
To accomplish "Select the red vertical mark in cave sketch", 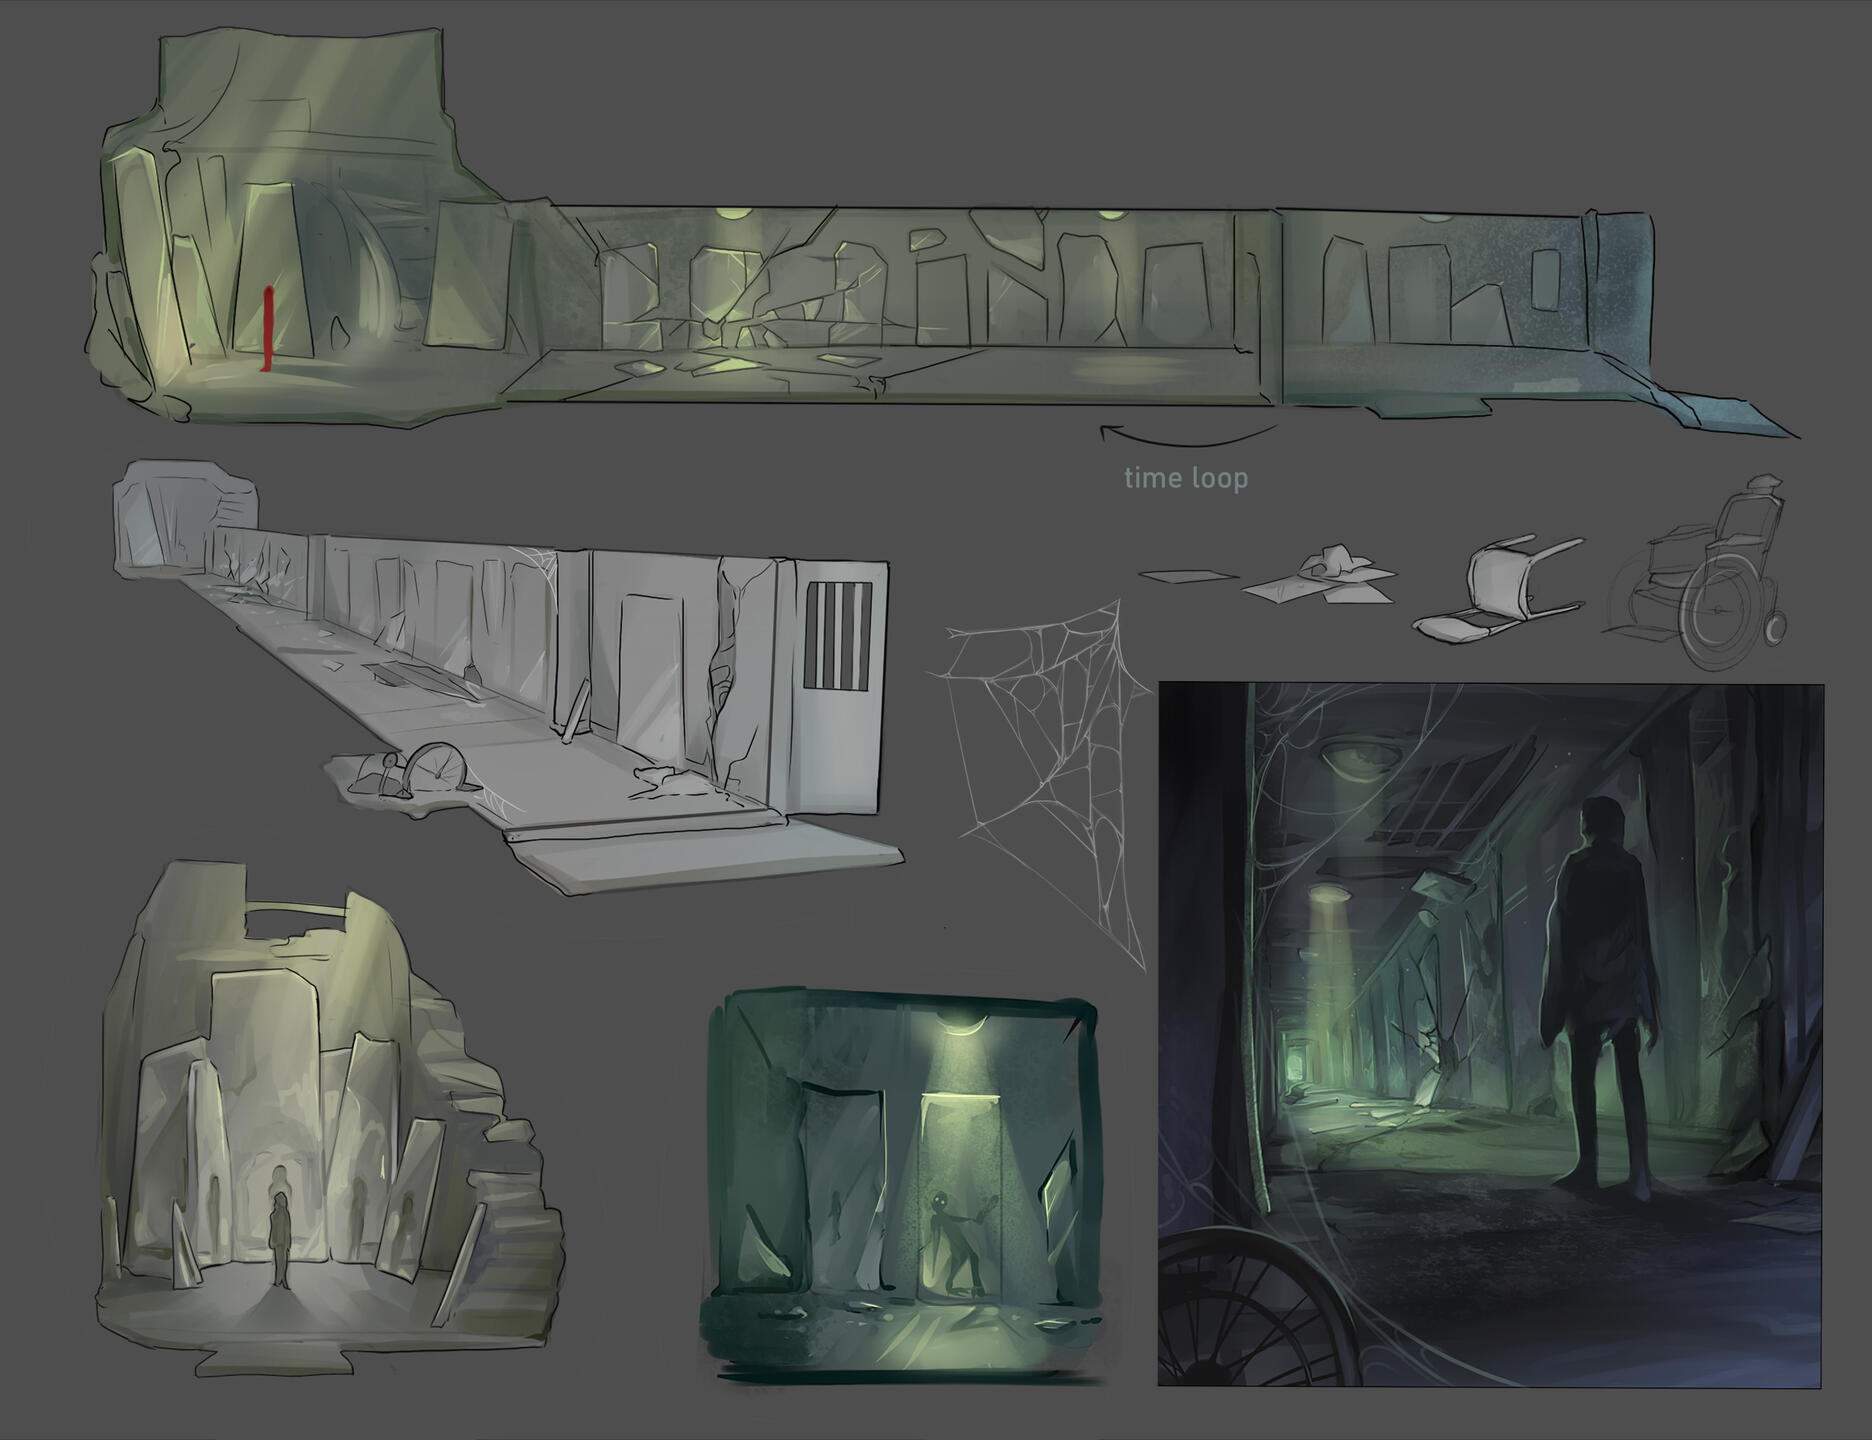I will click(x=267, y=328).
